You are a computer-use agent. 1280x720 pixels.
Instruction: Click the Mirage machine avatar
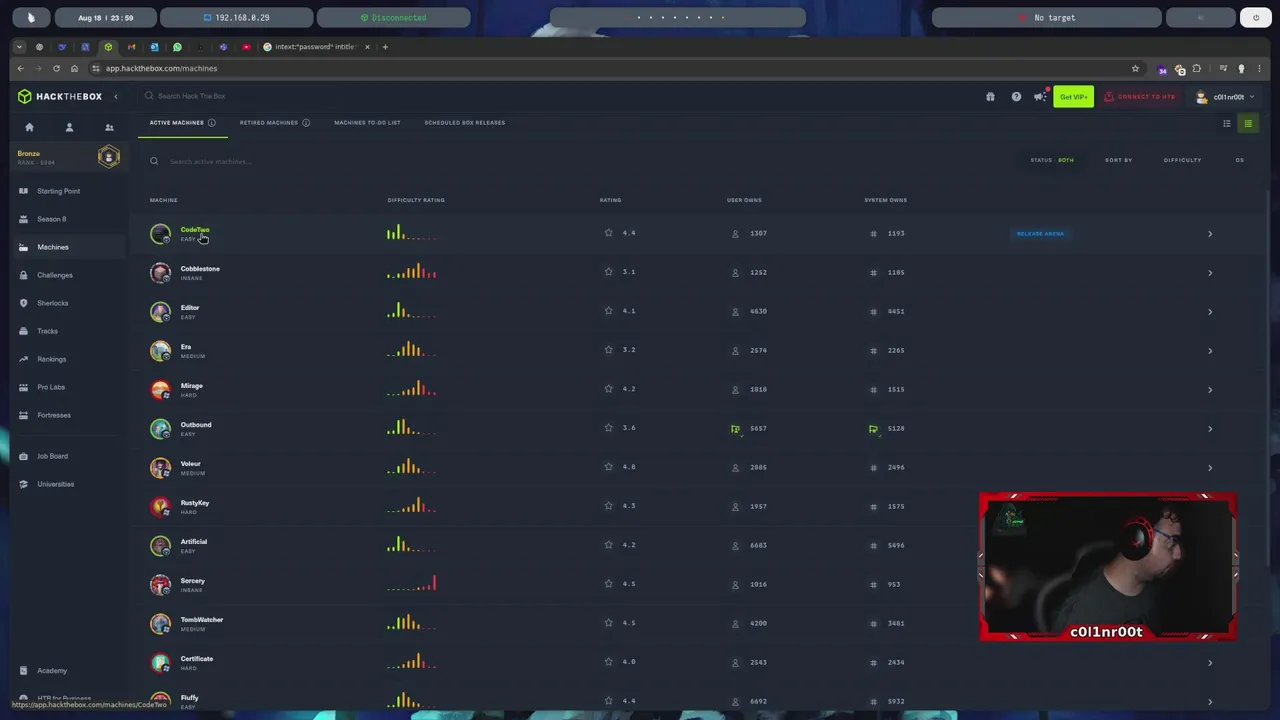click(160, 390)
